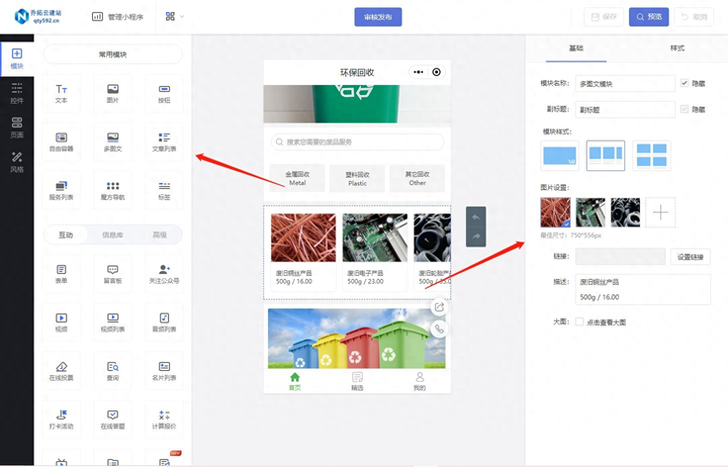Select the 多图文 multi-image module

(113, 142)
